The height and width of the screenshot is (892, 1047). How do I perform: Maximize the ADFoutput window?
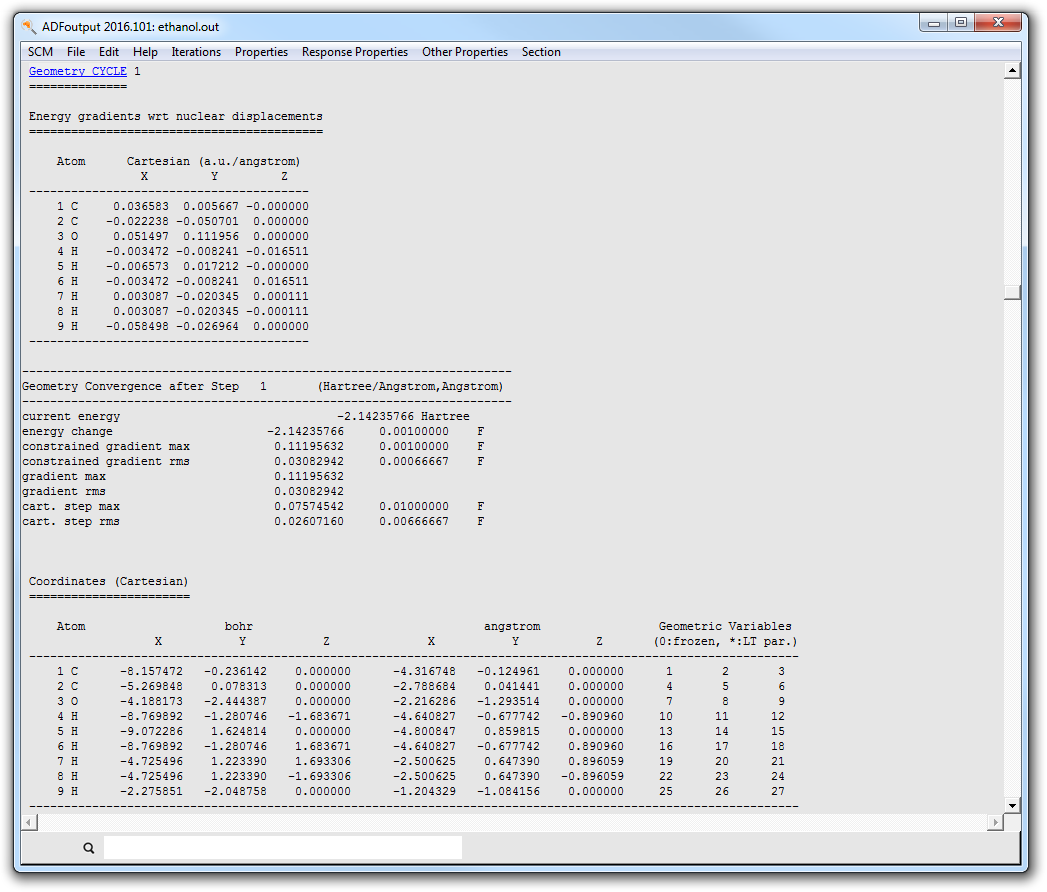961,23
